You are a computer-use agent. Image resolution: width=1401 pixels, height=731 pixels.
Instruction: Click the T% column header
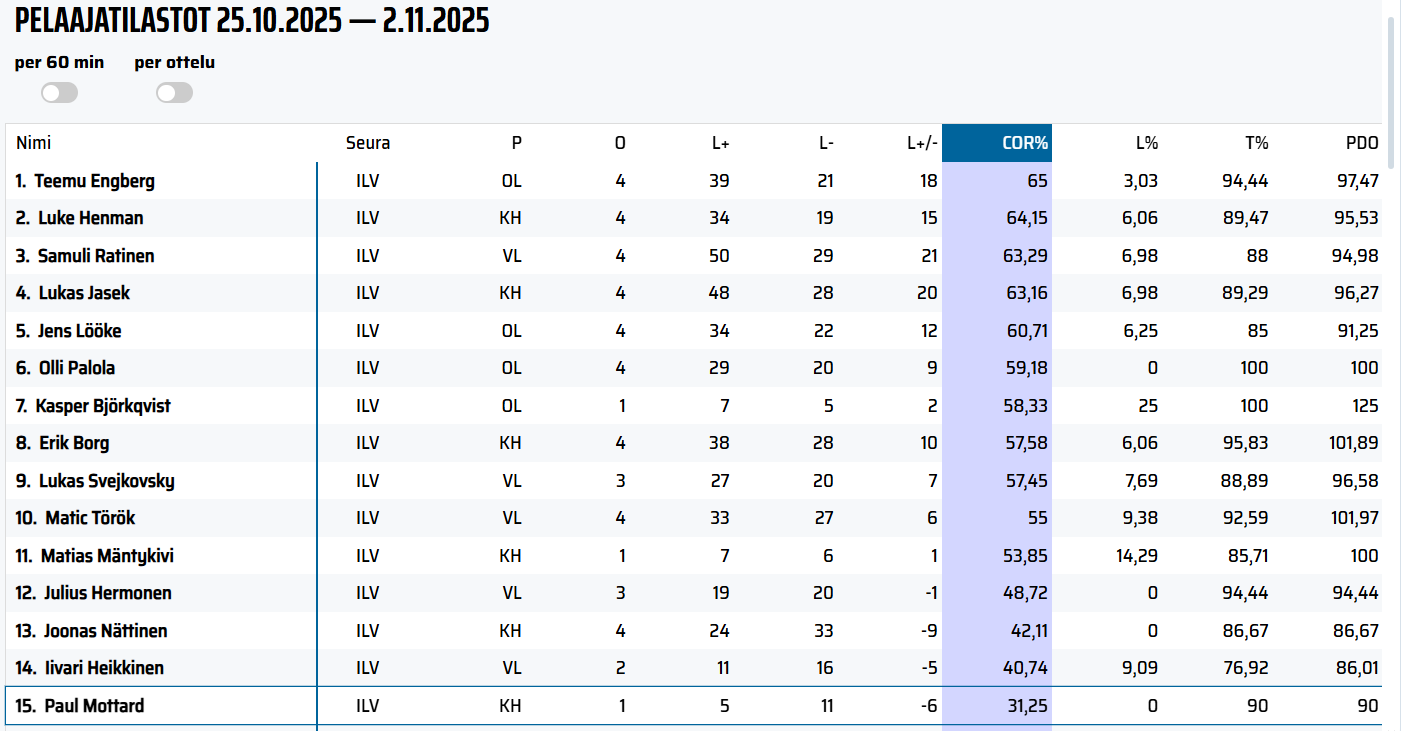[x=1256, y=143]
